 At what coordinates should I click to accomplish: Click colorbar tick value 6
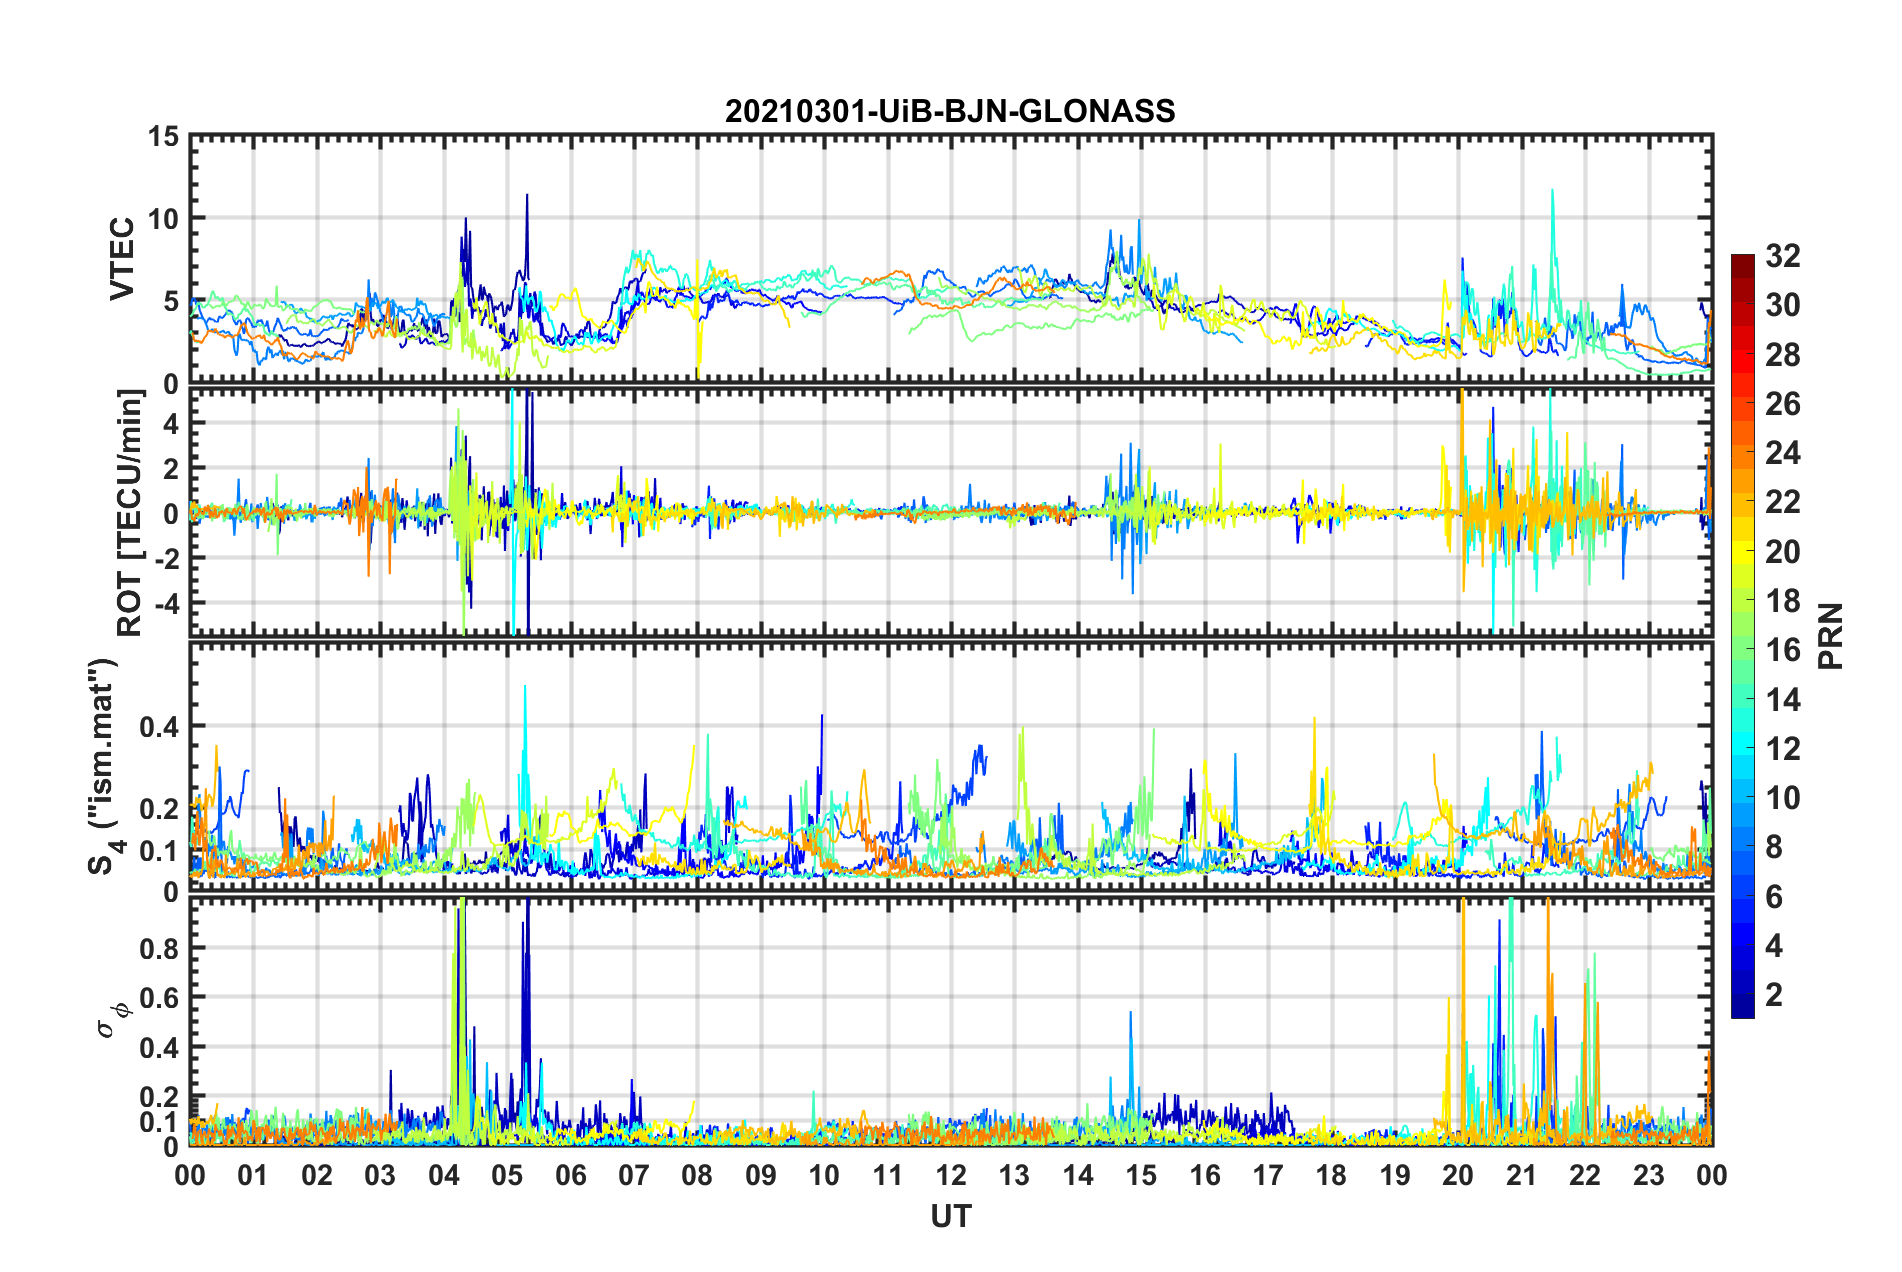point(1774,896)
